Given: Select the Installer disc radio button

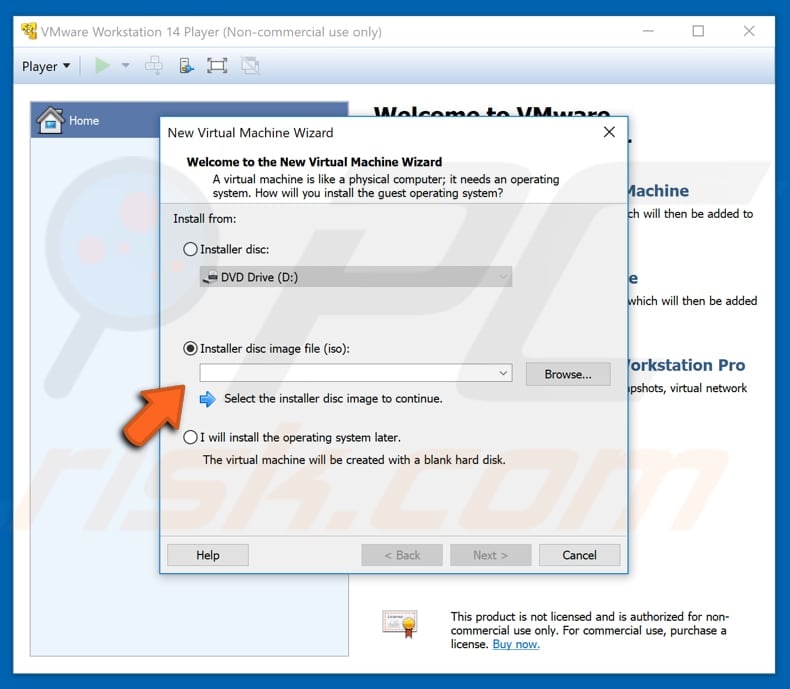Looking at the screenshot, I should 190,249.
